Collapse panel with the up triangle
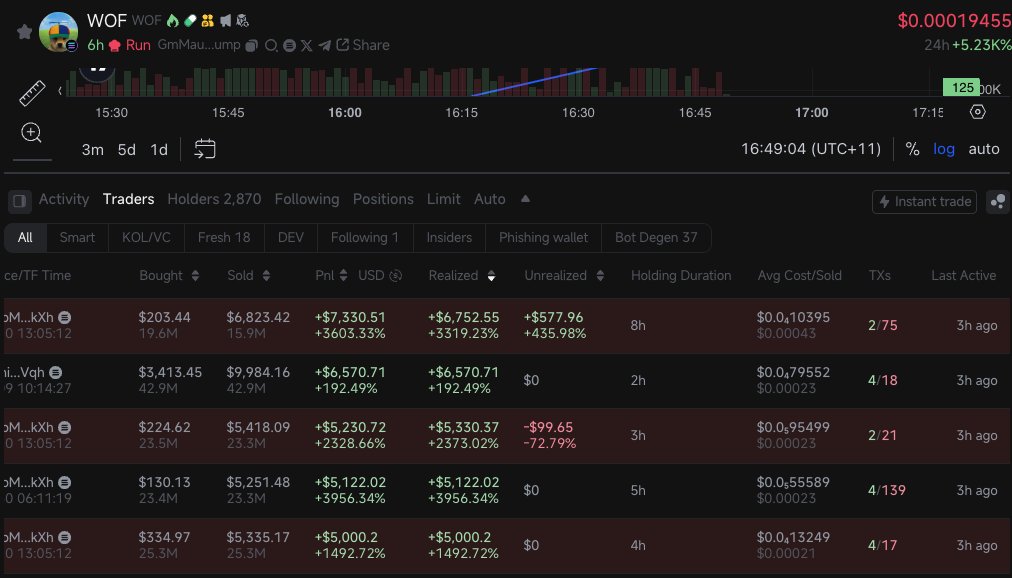1012x578 pixels. (525, 199)
